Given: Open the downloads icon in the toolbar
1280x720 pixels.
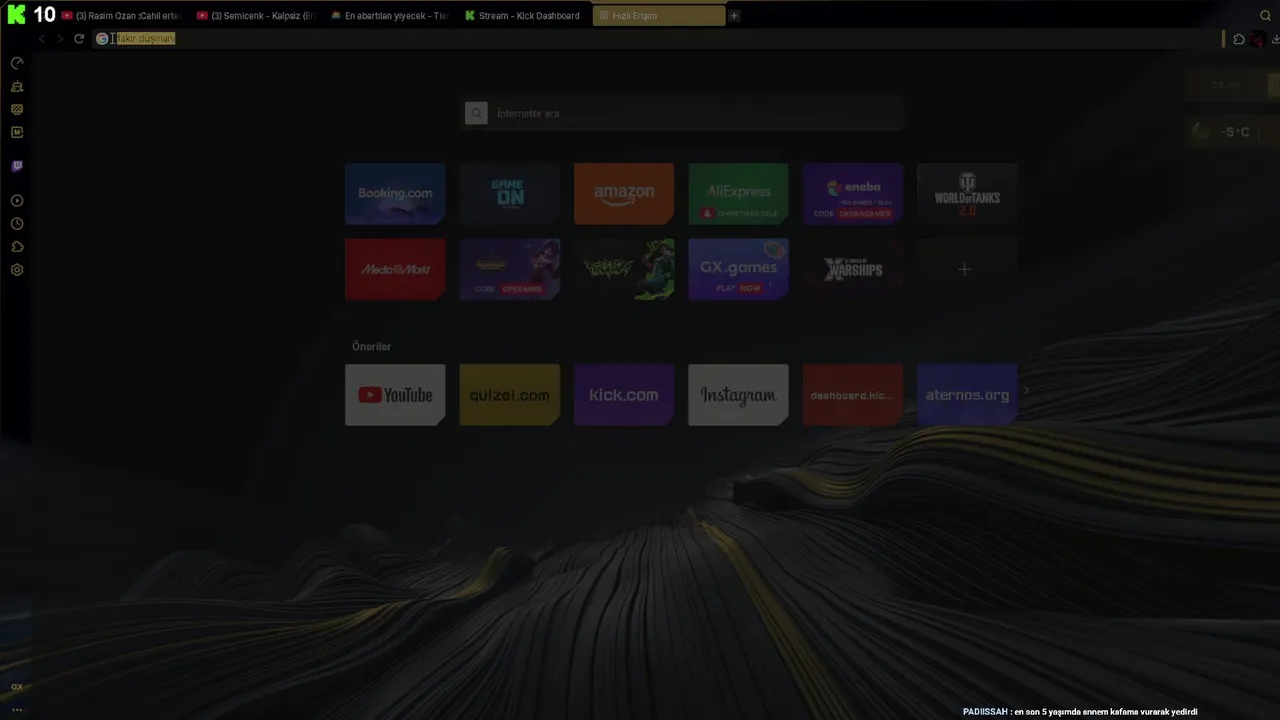Looking at the screenshot, I should point(1276,39).
